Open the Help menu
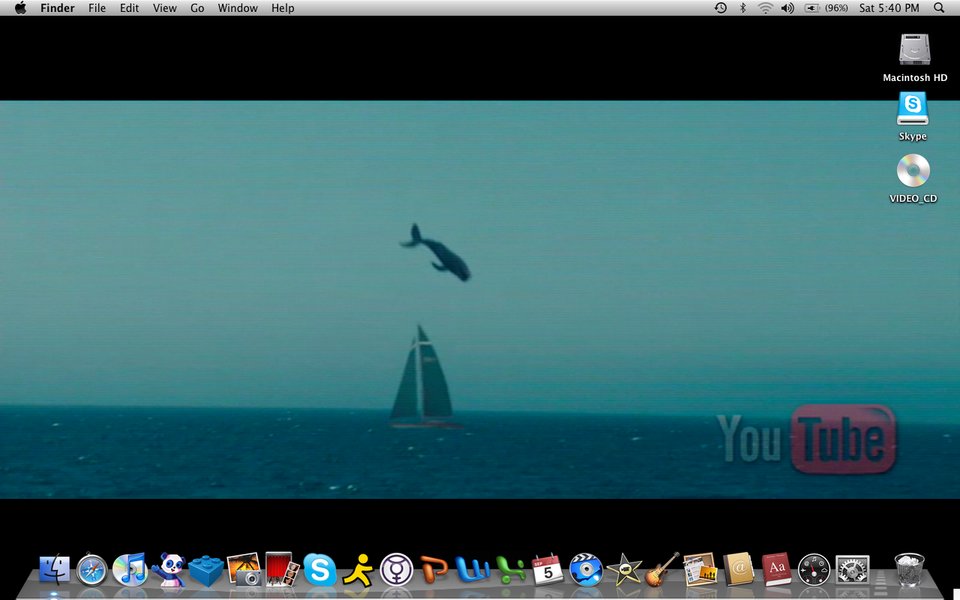The height and width of the screenshot is (600, 960). pyautogui.click(x=283, y=8)
